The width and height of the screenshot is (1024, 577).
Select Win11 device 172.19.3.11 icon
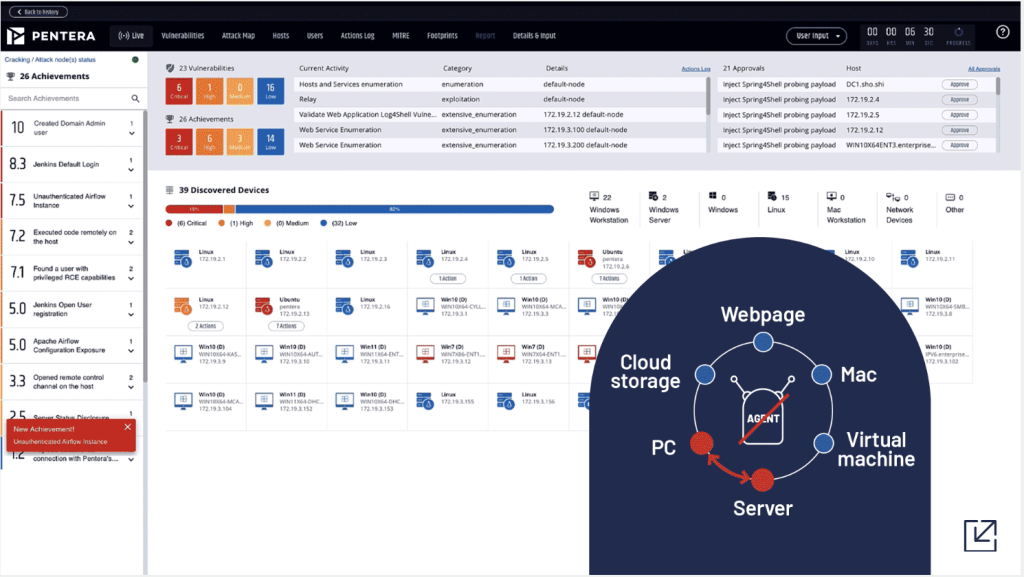[344, 353]
